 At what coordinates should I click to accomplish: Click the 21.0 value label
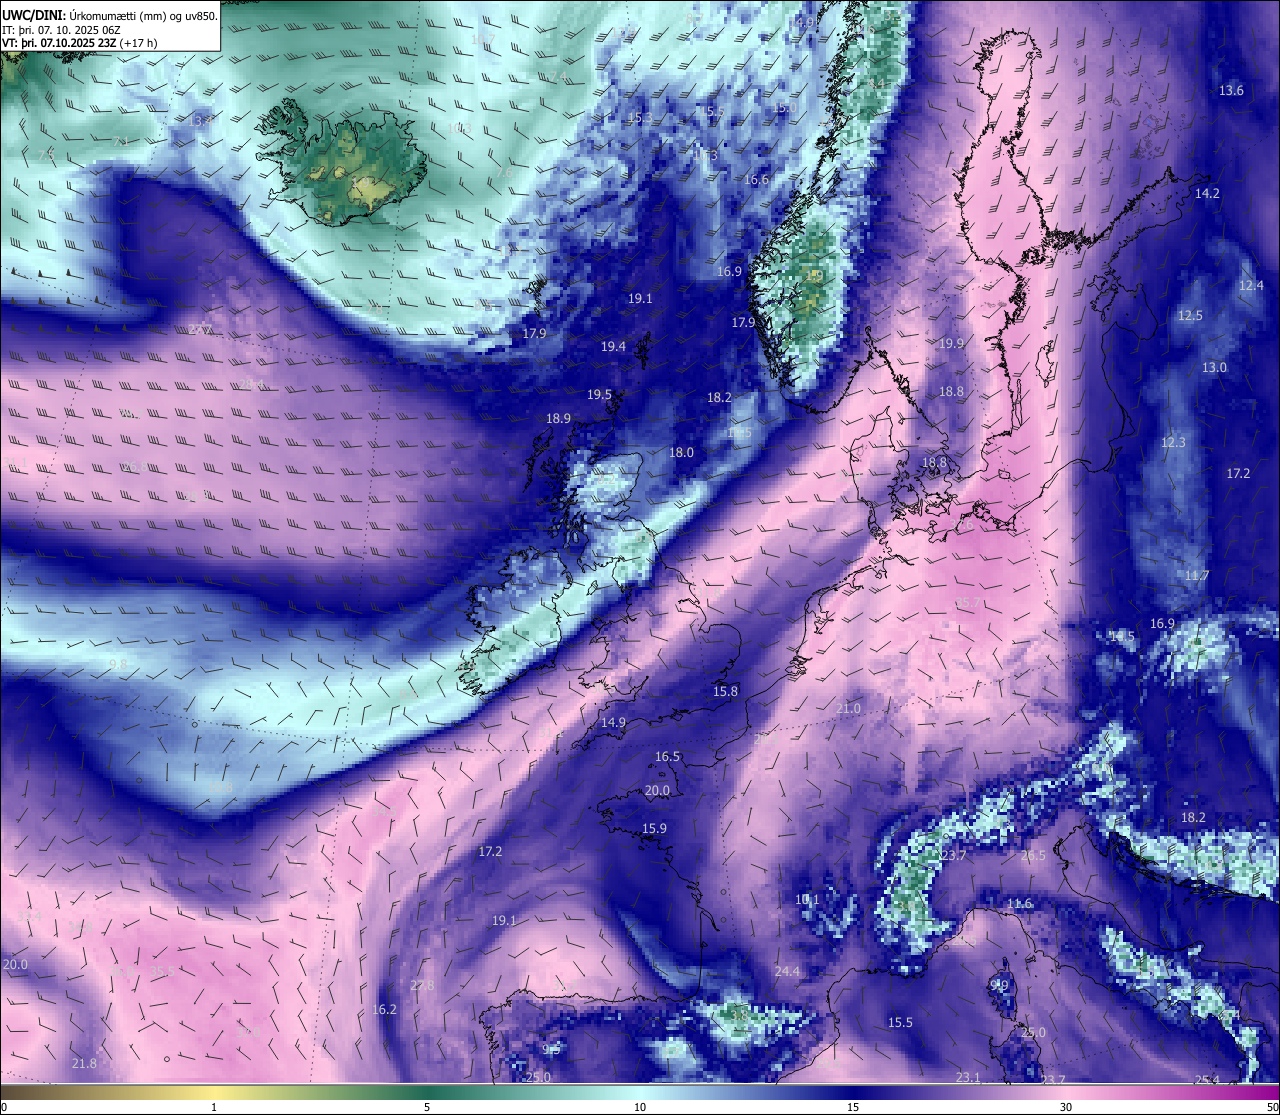(848, 709)
